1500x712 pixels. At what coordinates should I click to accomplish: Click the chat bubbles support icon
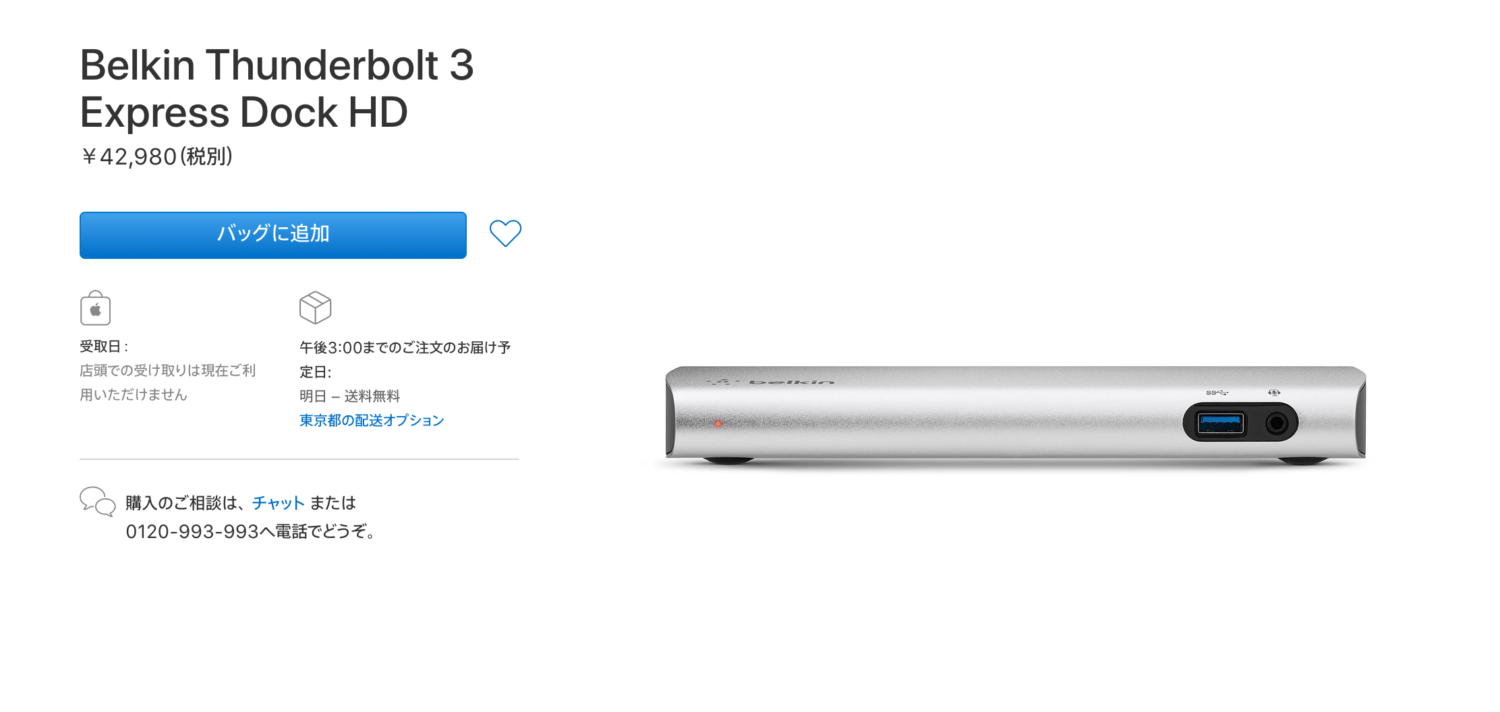click(98, 503)
